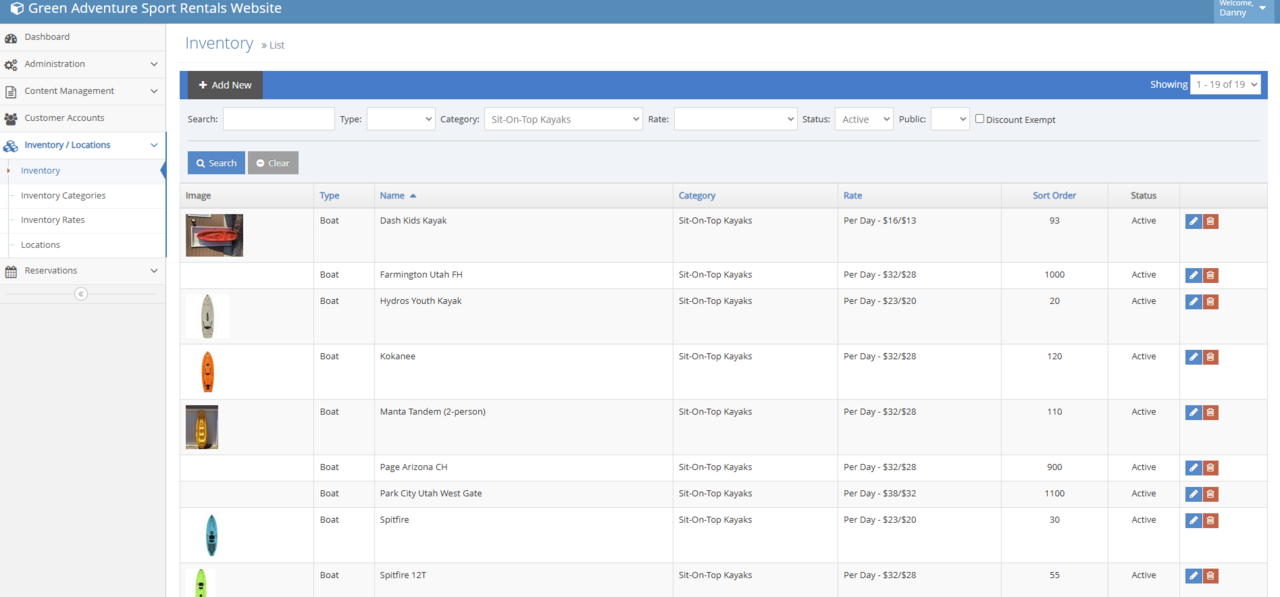Click edit icon for Manta Tandem row
Image resolution: width=1280 pixels, height=597 pixels.
click(1193, 412)
